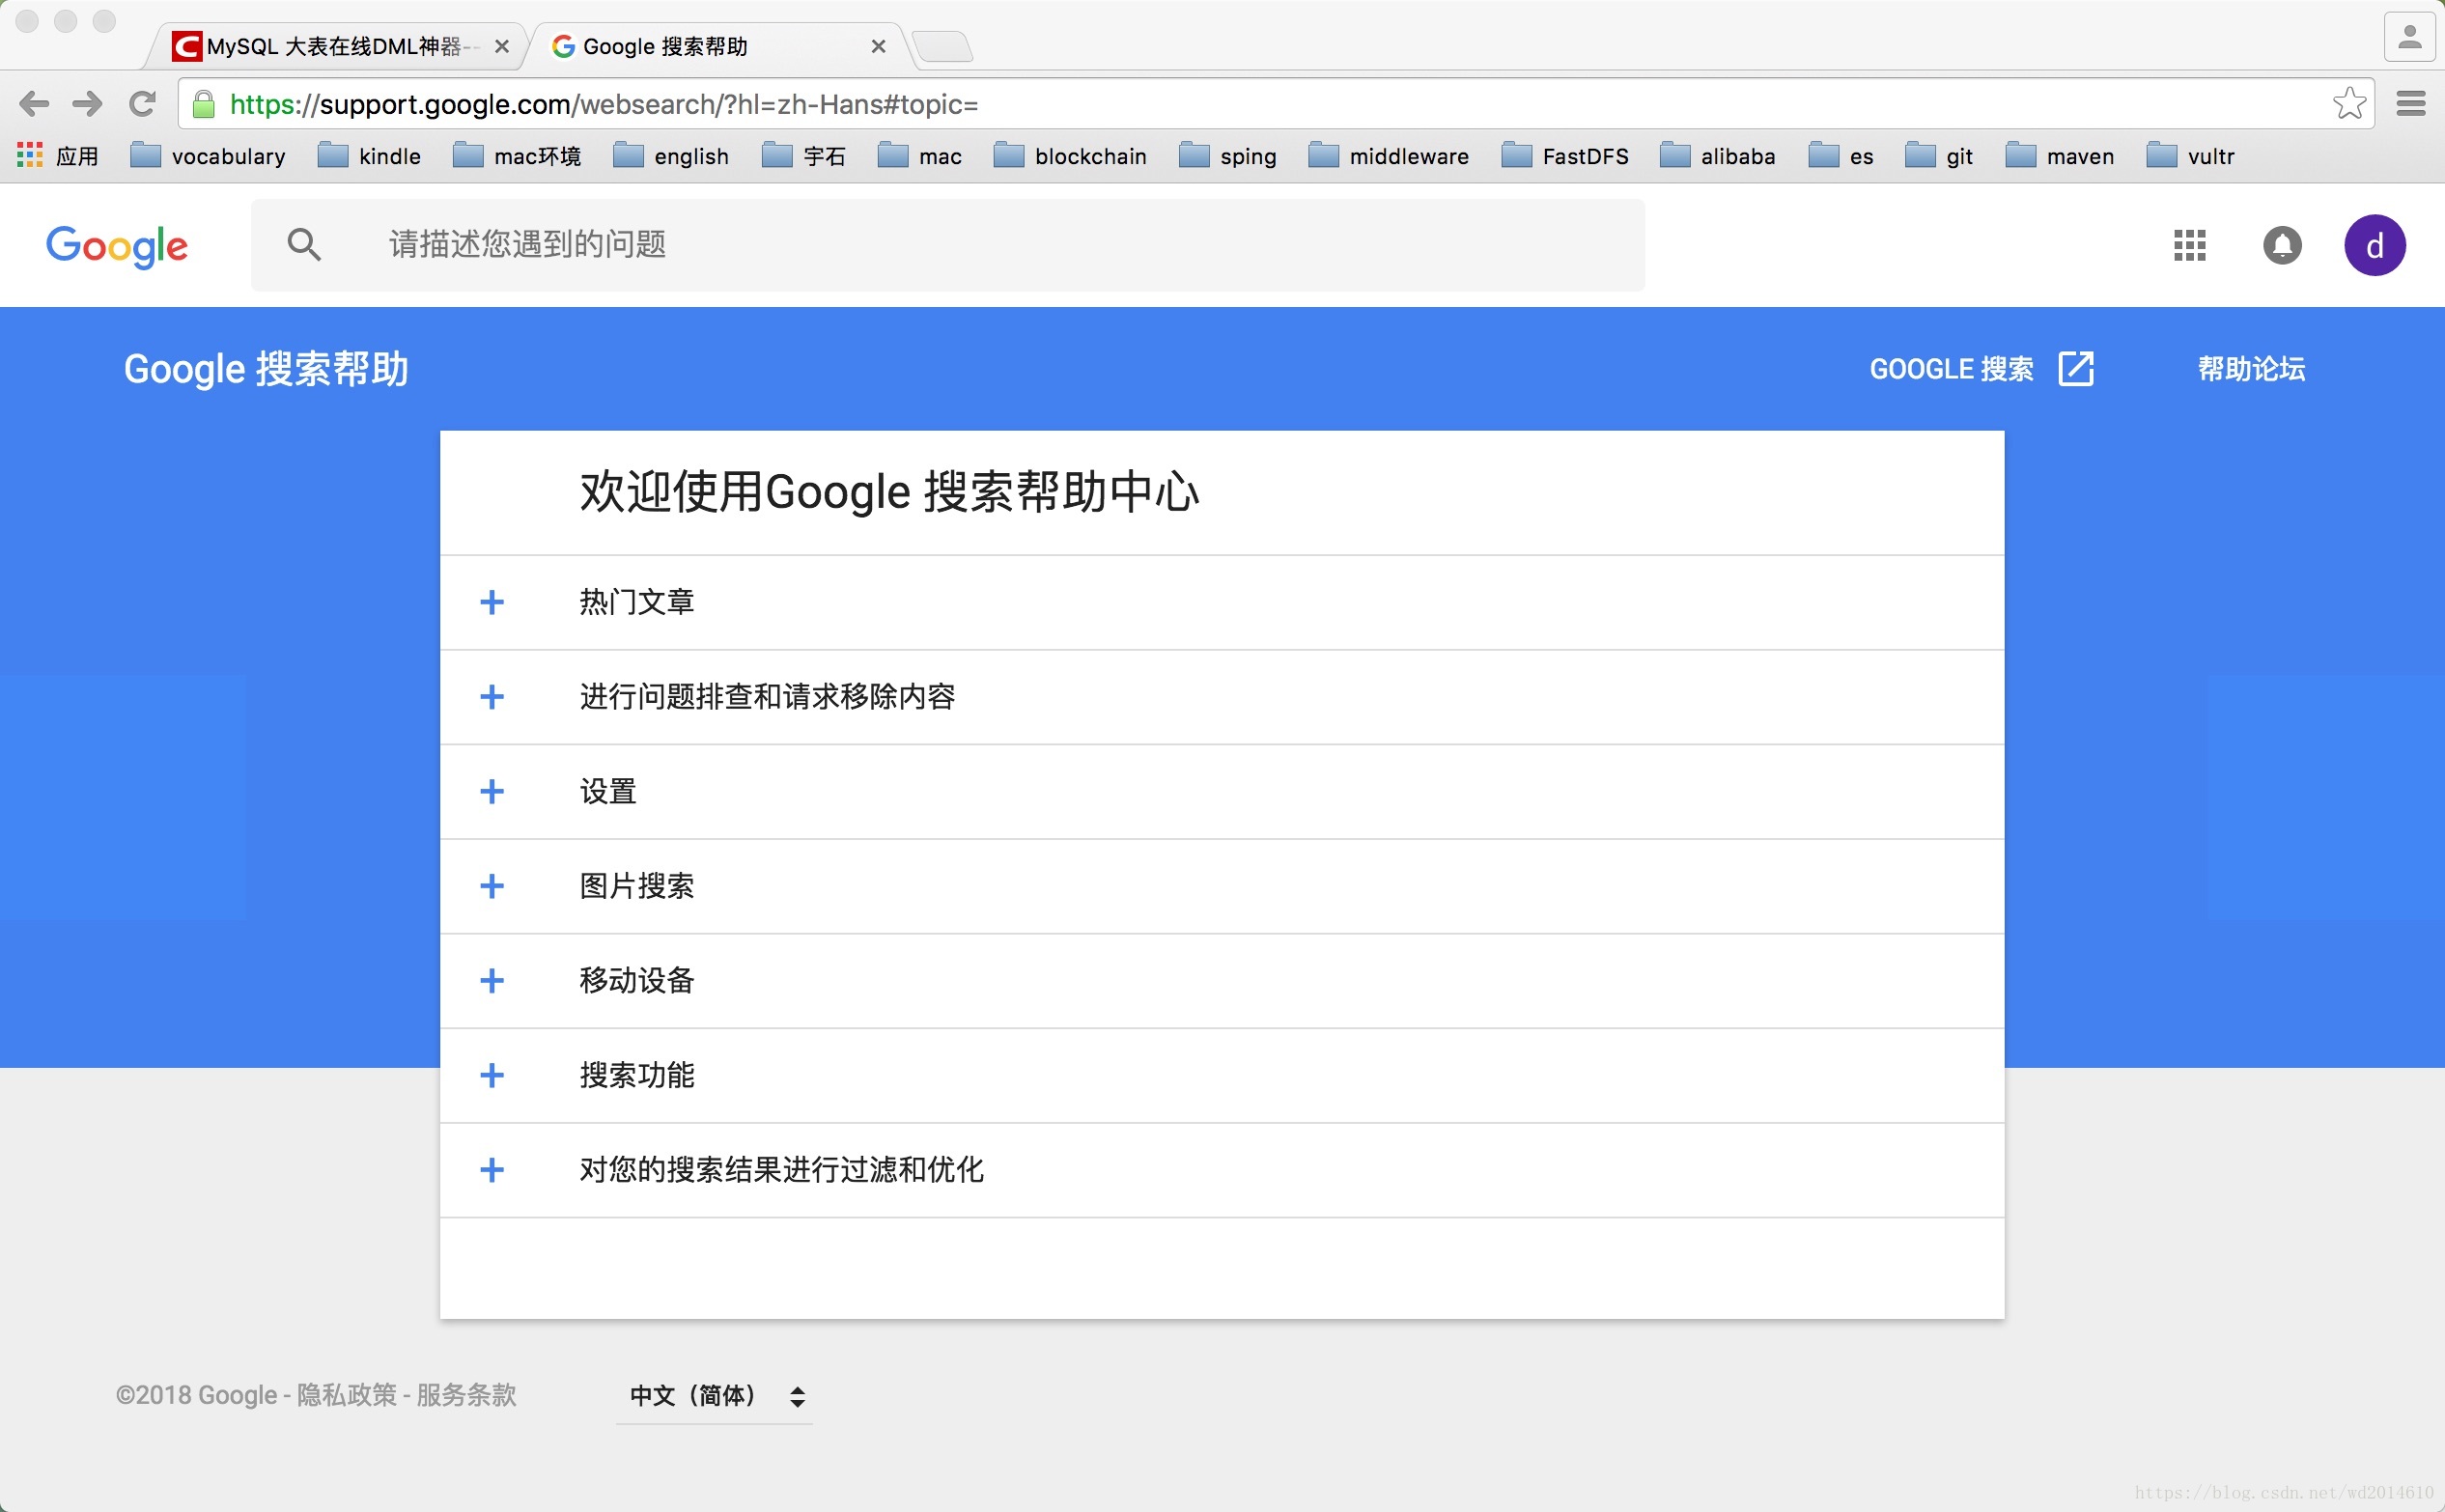The image size is (2445, 1512).
Task: Open the vultr bookmark folder
Action: click(x=2189, y=155)
